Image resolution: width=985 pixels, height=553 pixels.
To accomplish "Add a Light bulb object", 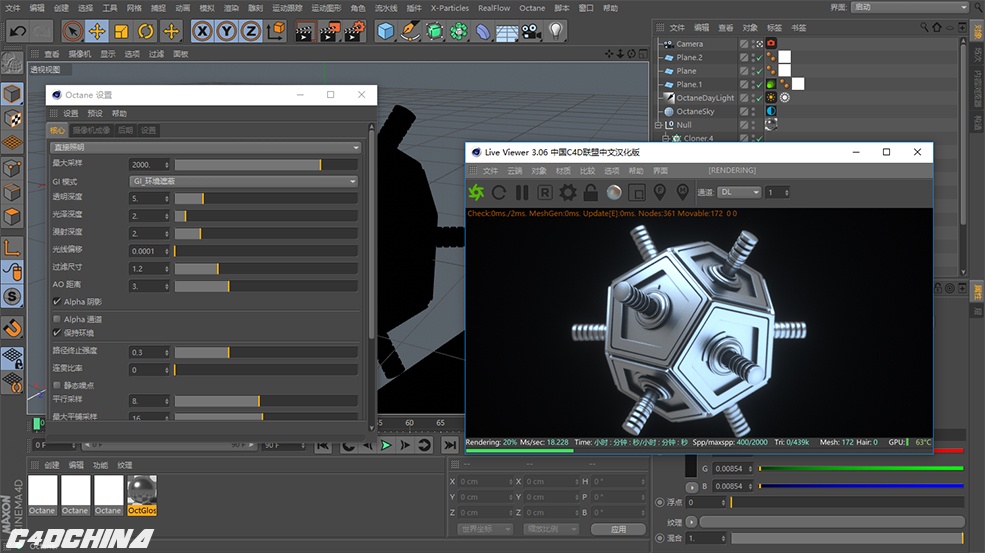I will pyautogui.click(x=555, y=31).
